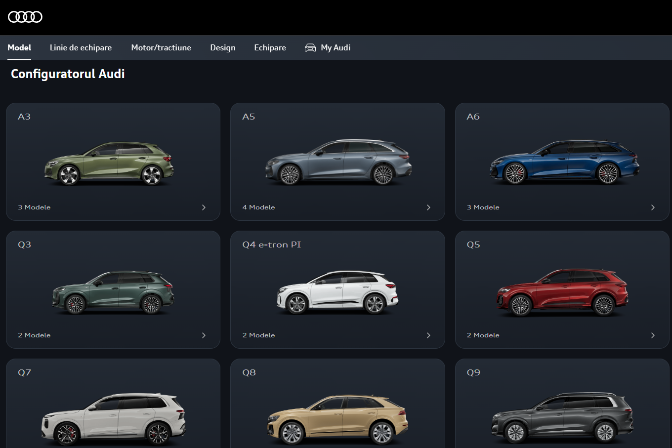Click the A6 model title

473,117
